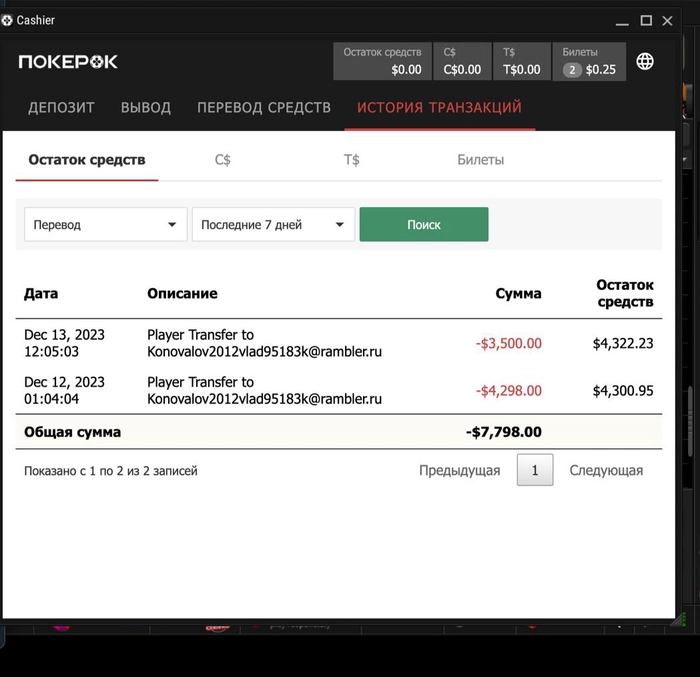Select the Остаток средств sub-tab
The image size is (700, 677).
click(87, 160)
